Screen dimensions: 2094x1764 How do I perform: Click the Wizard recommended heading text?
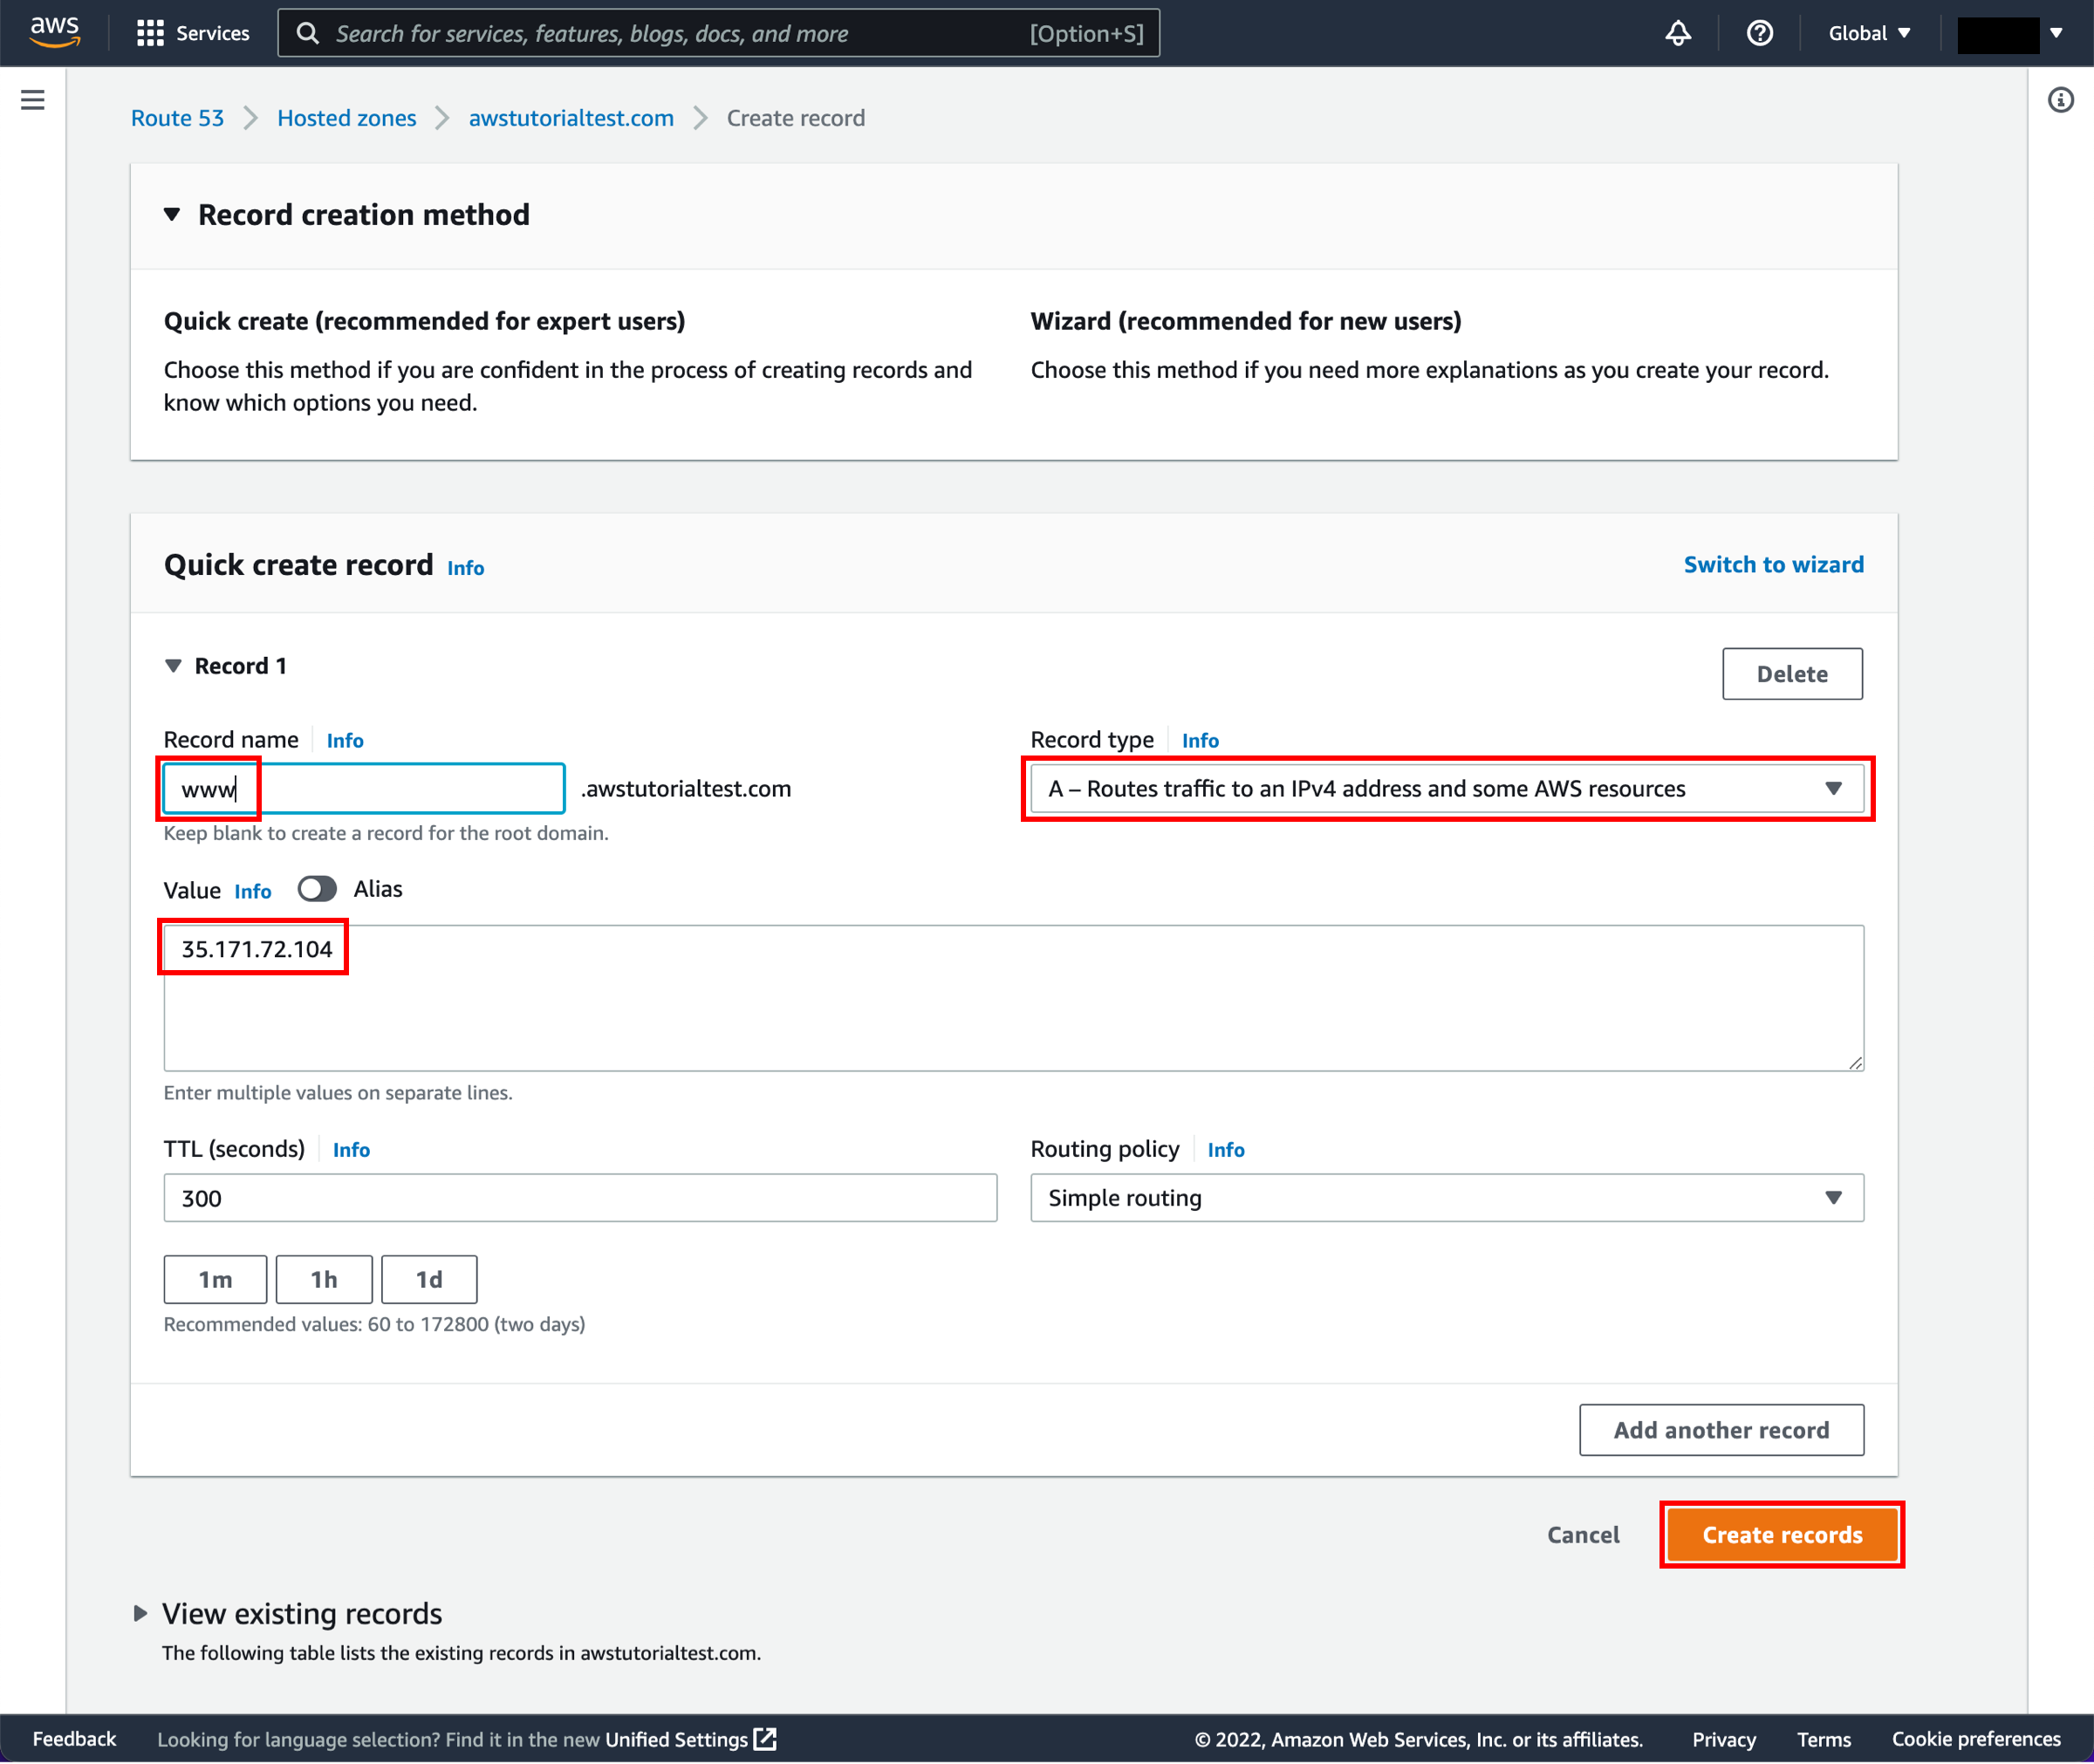[x=1245, y=321]
